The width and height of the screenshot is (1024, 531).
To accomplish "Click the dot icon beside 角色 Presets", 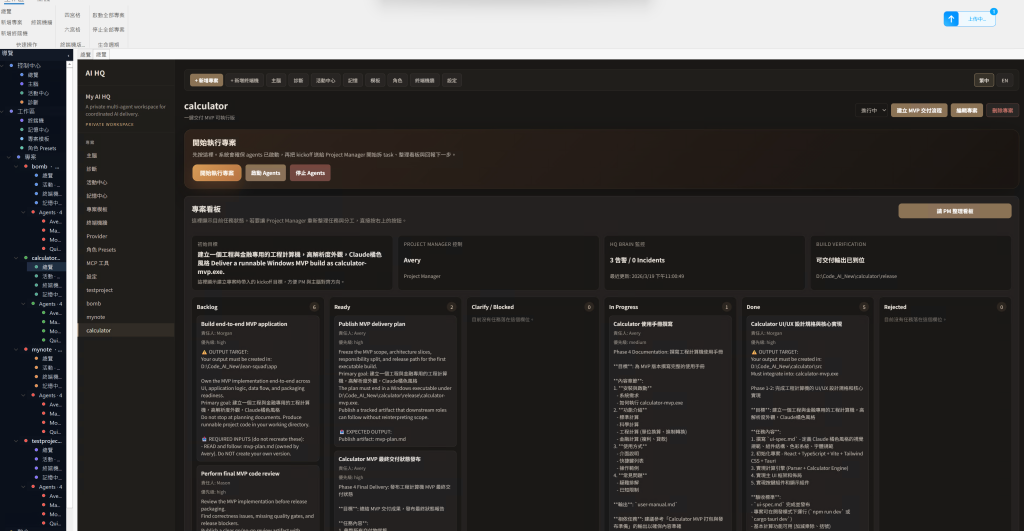I will tap(20, 147).
